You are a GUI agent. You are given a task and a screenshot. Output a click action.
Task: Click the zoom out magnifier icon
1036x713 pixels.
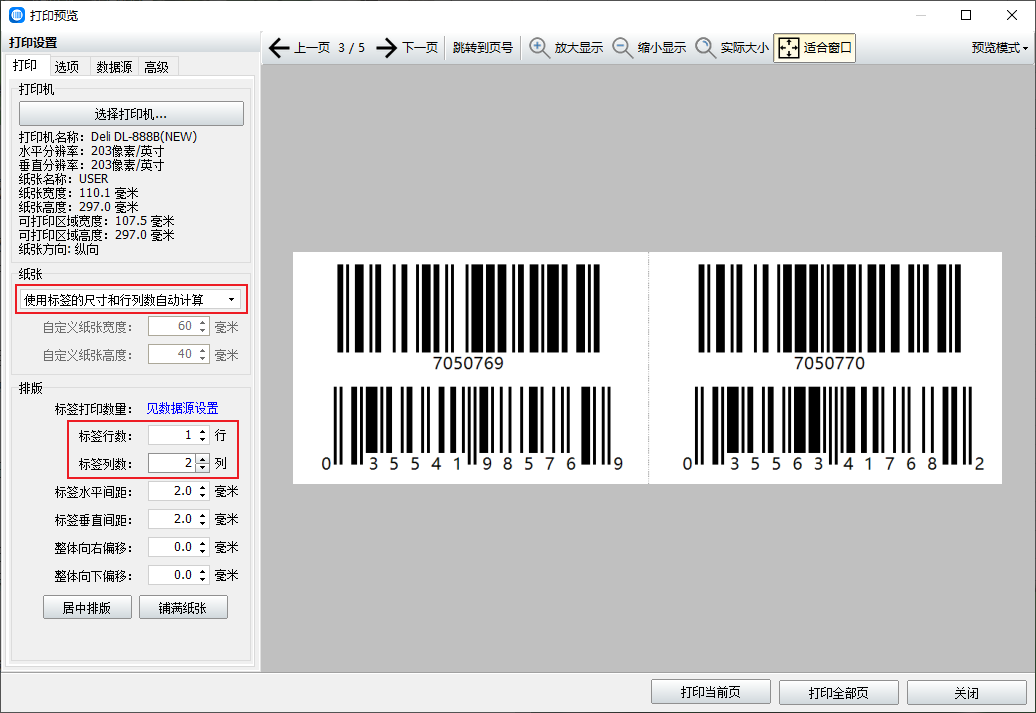tap(622, 48)
